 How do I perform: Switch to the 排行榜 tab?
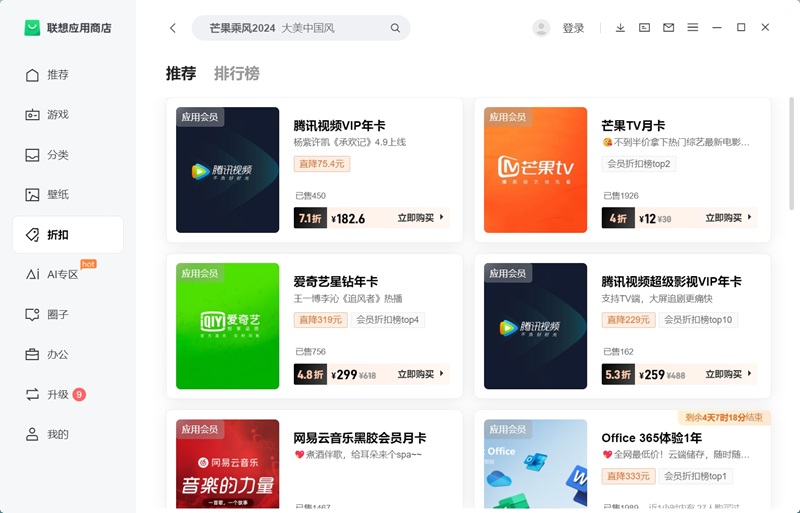[237, 74]
